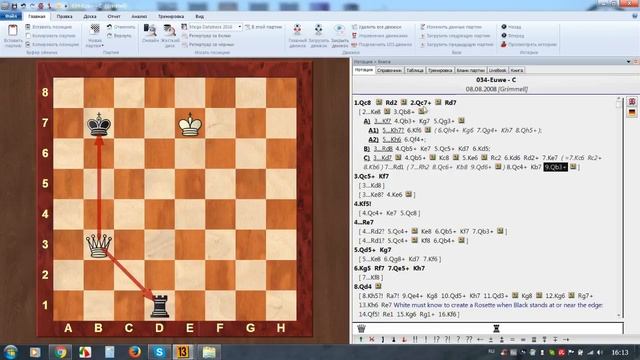Insert the !? interesting move annotation
640x360 pixels.
pos(437,339)
